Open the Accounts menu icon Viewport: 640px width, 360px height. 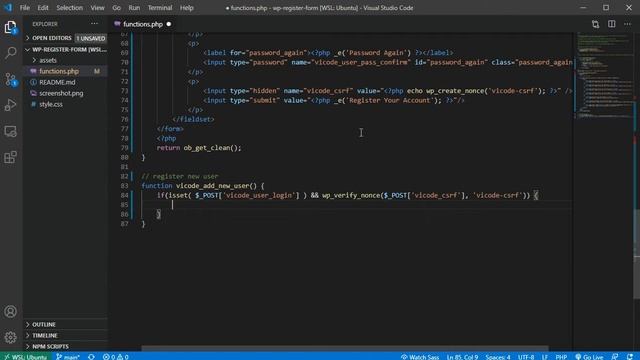pyautogui.click(x=11, y=312)
